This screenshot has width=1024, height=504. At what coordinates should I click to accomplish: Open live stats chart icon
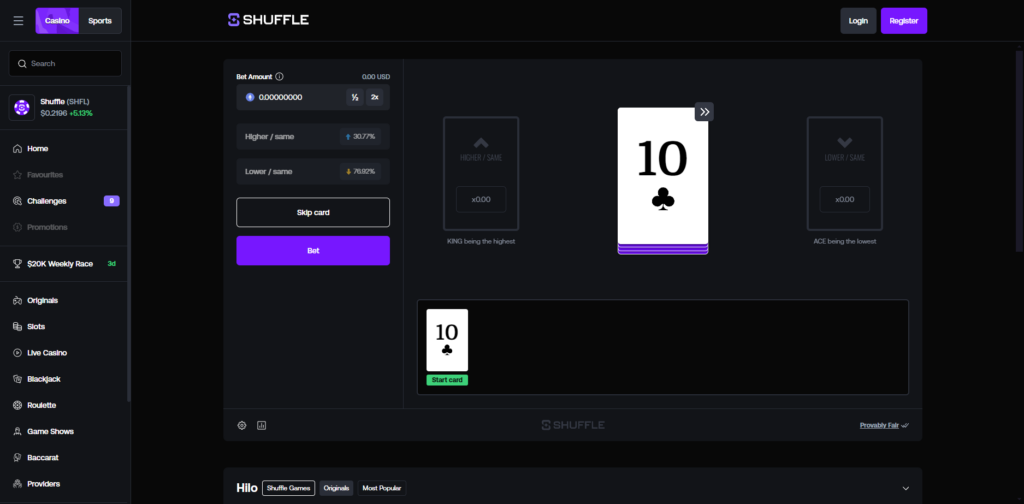pyautogui.click(x=262, y=425)
